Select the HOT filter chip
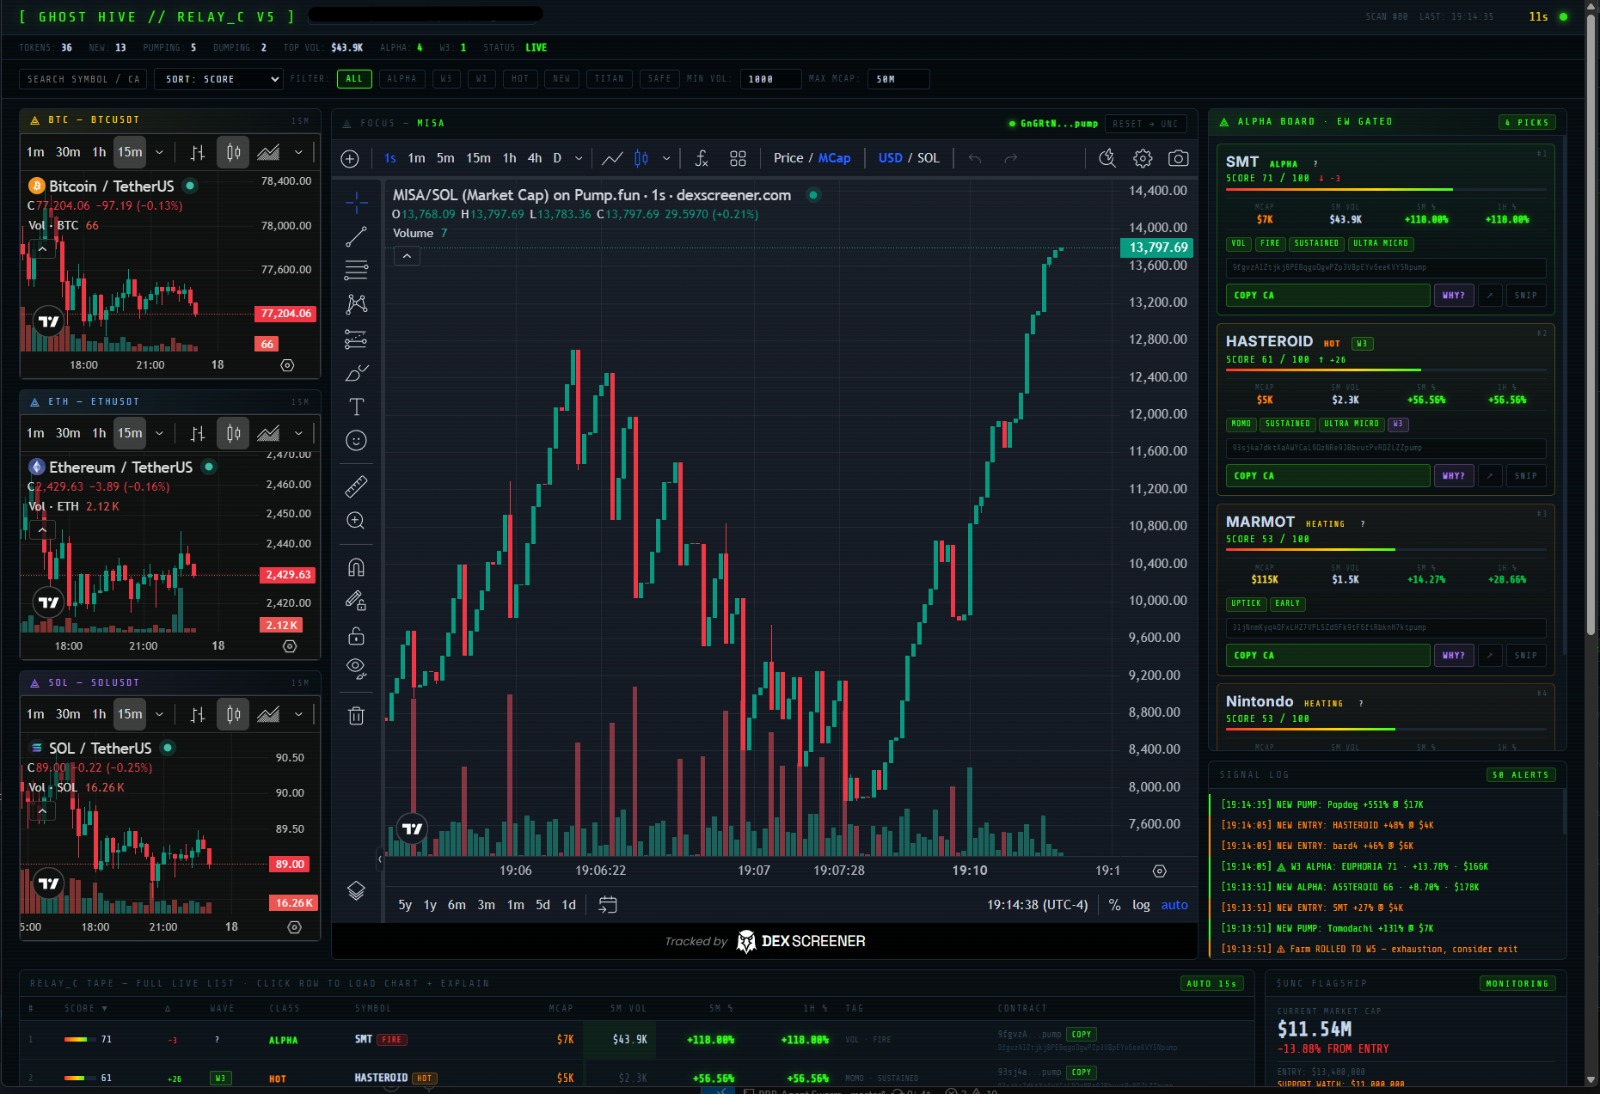 520,79
